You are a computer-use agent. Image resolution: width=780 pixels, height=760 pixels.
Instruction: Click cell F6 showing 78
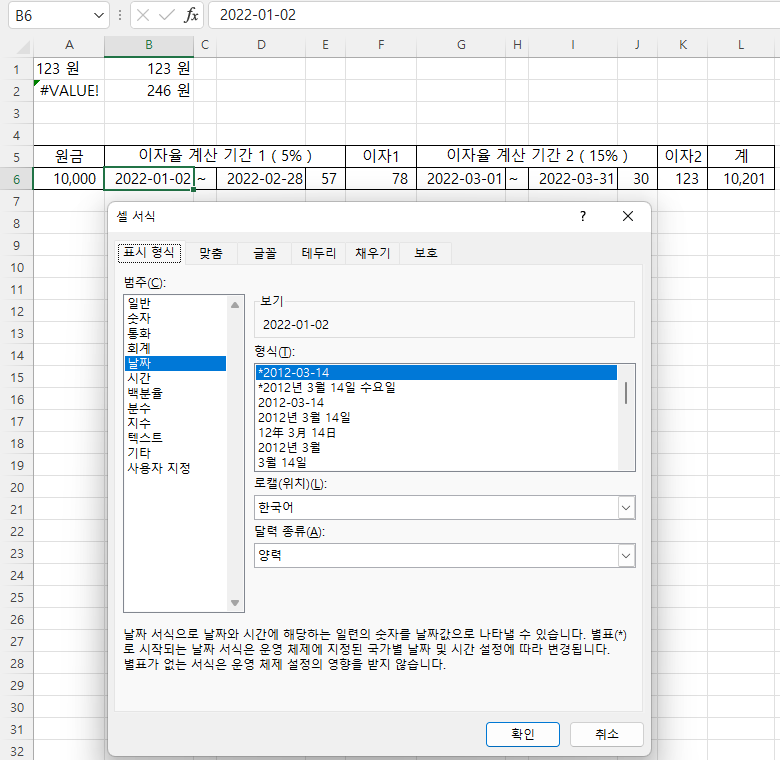click(381, 179)
